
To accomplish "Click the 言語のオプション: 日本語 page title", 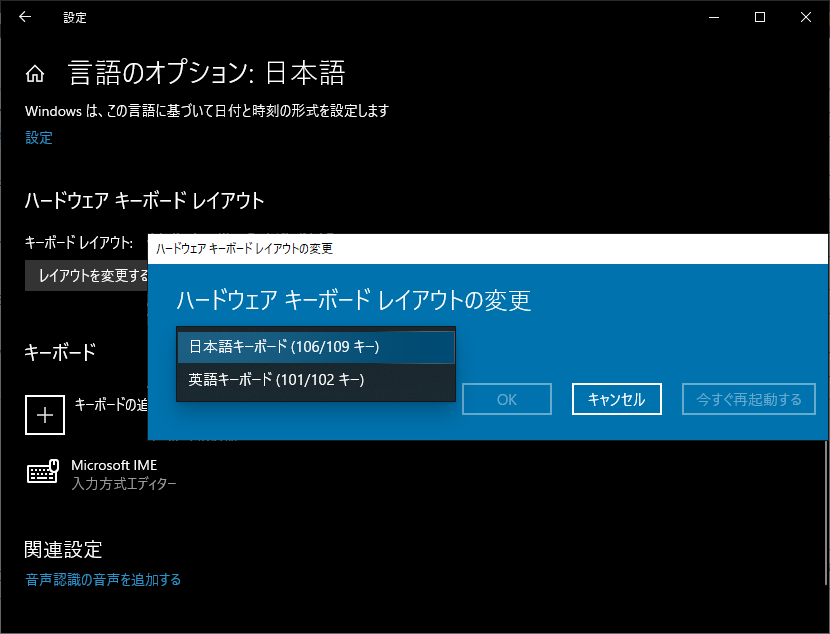I will [209, 72].
